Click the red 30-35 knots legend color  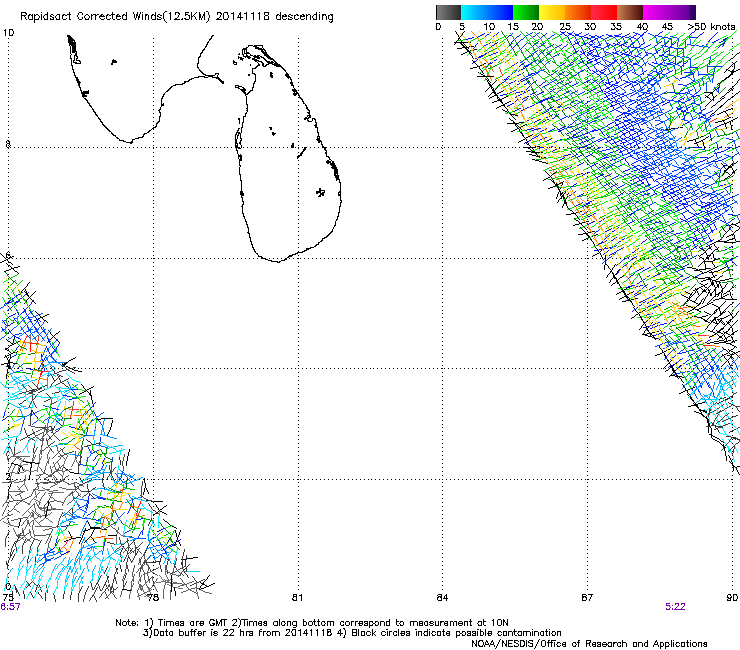[x=604, y=12]
